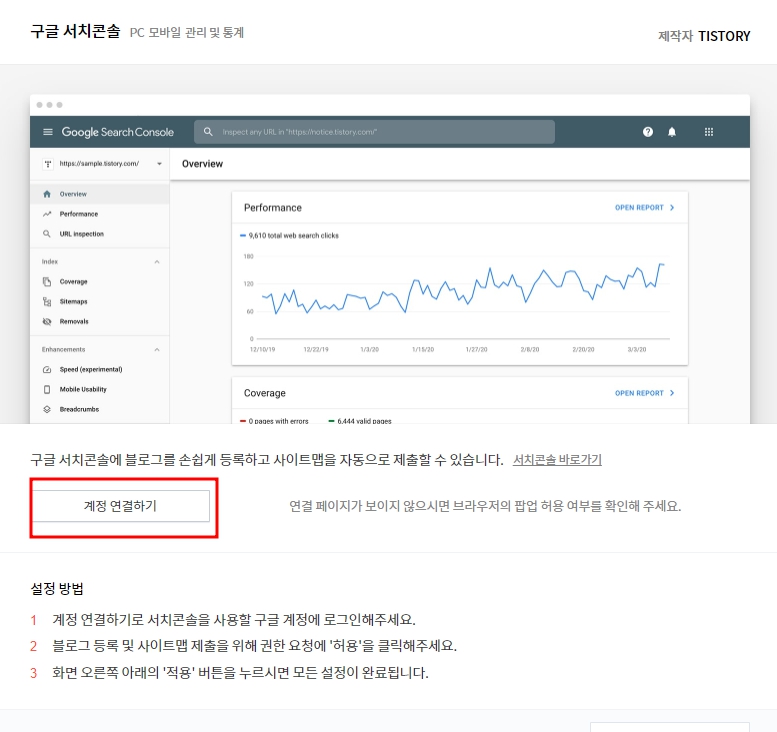777x732 pixels.
Task: Follow the 서치콘솔 바로가기 link
Action: pos(557,460)
